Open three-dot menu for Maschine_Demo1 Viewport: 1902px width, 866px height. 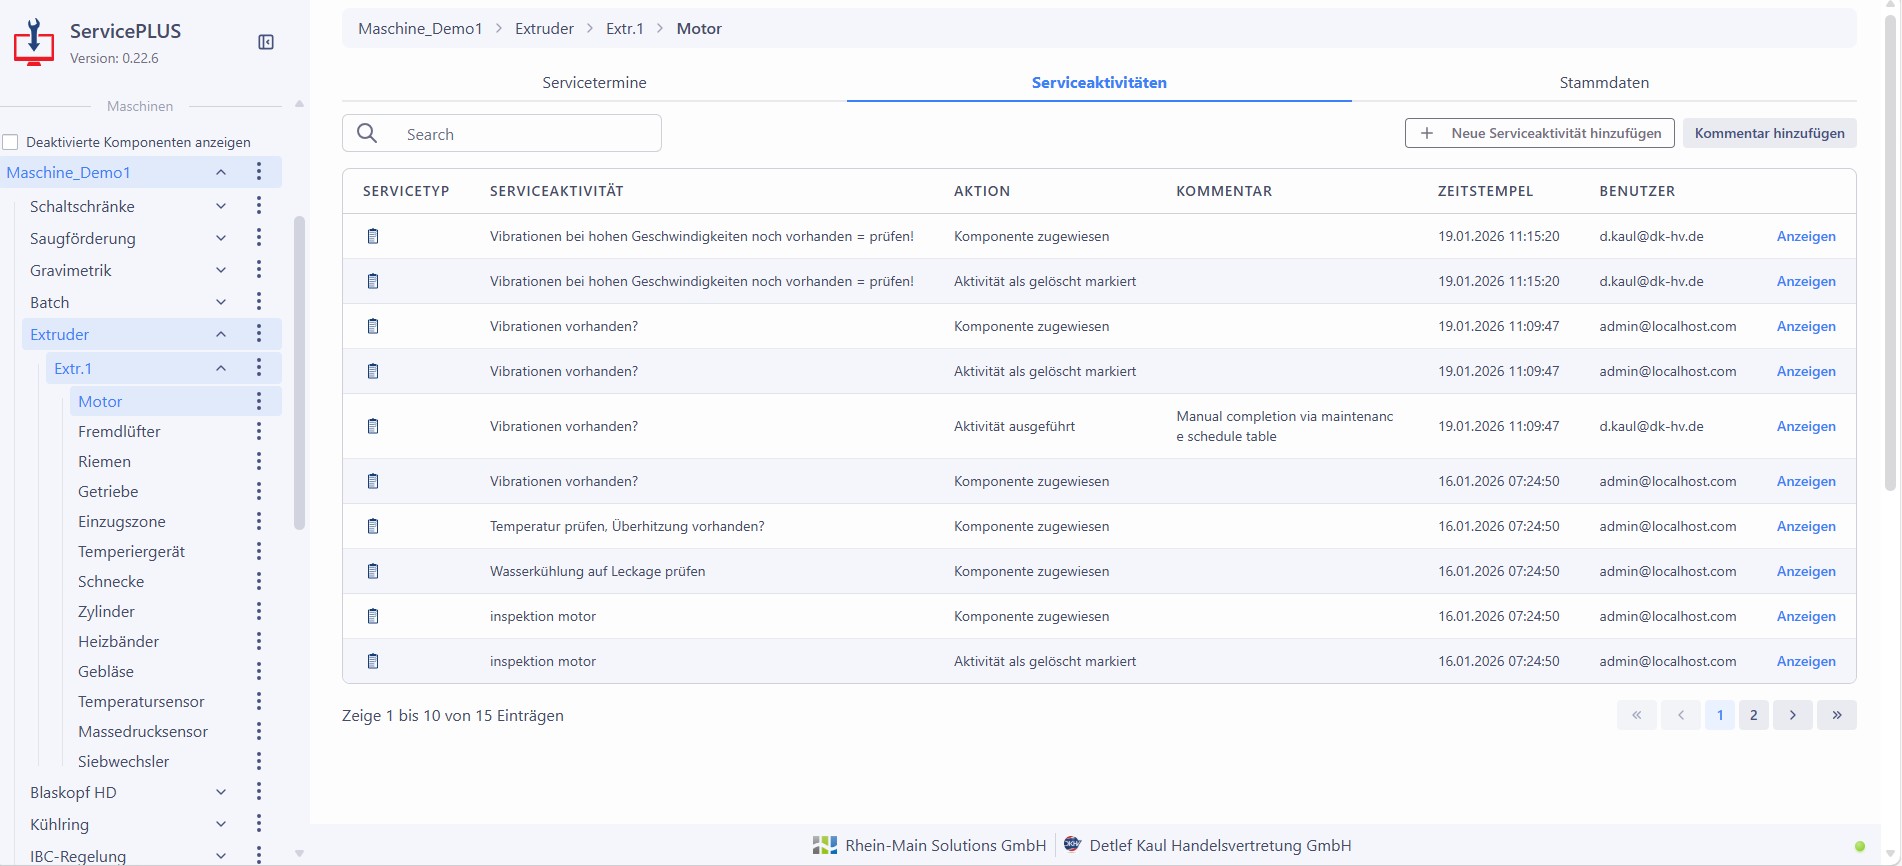coord(259,172)
